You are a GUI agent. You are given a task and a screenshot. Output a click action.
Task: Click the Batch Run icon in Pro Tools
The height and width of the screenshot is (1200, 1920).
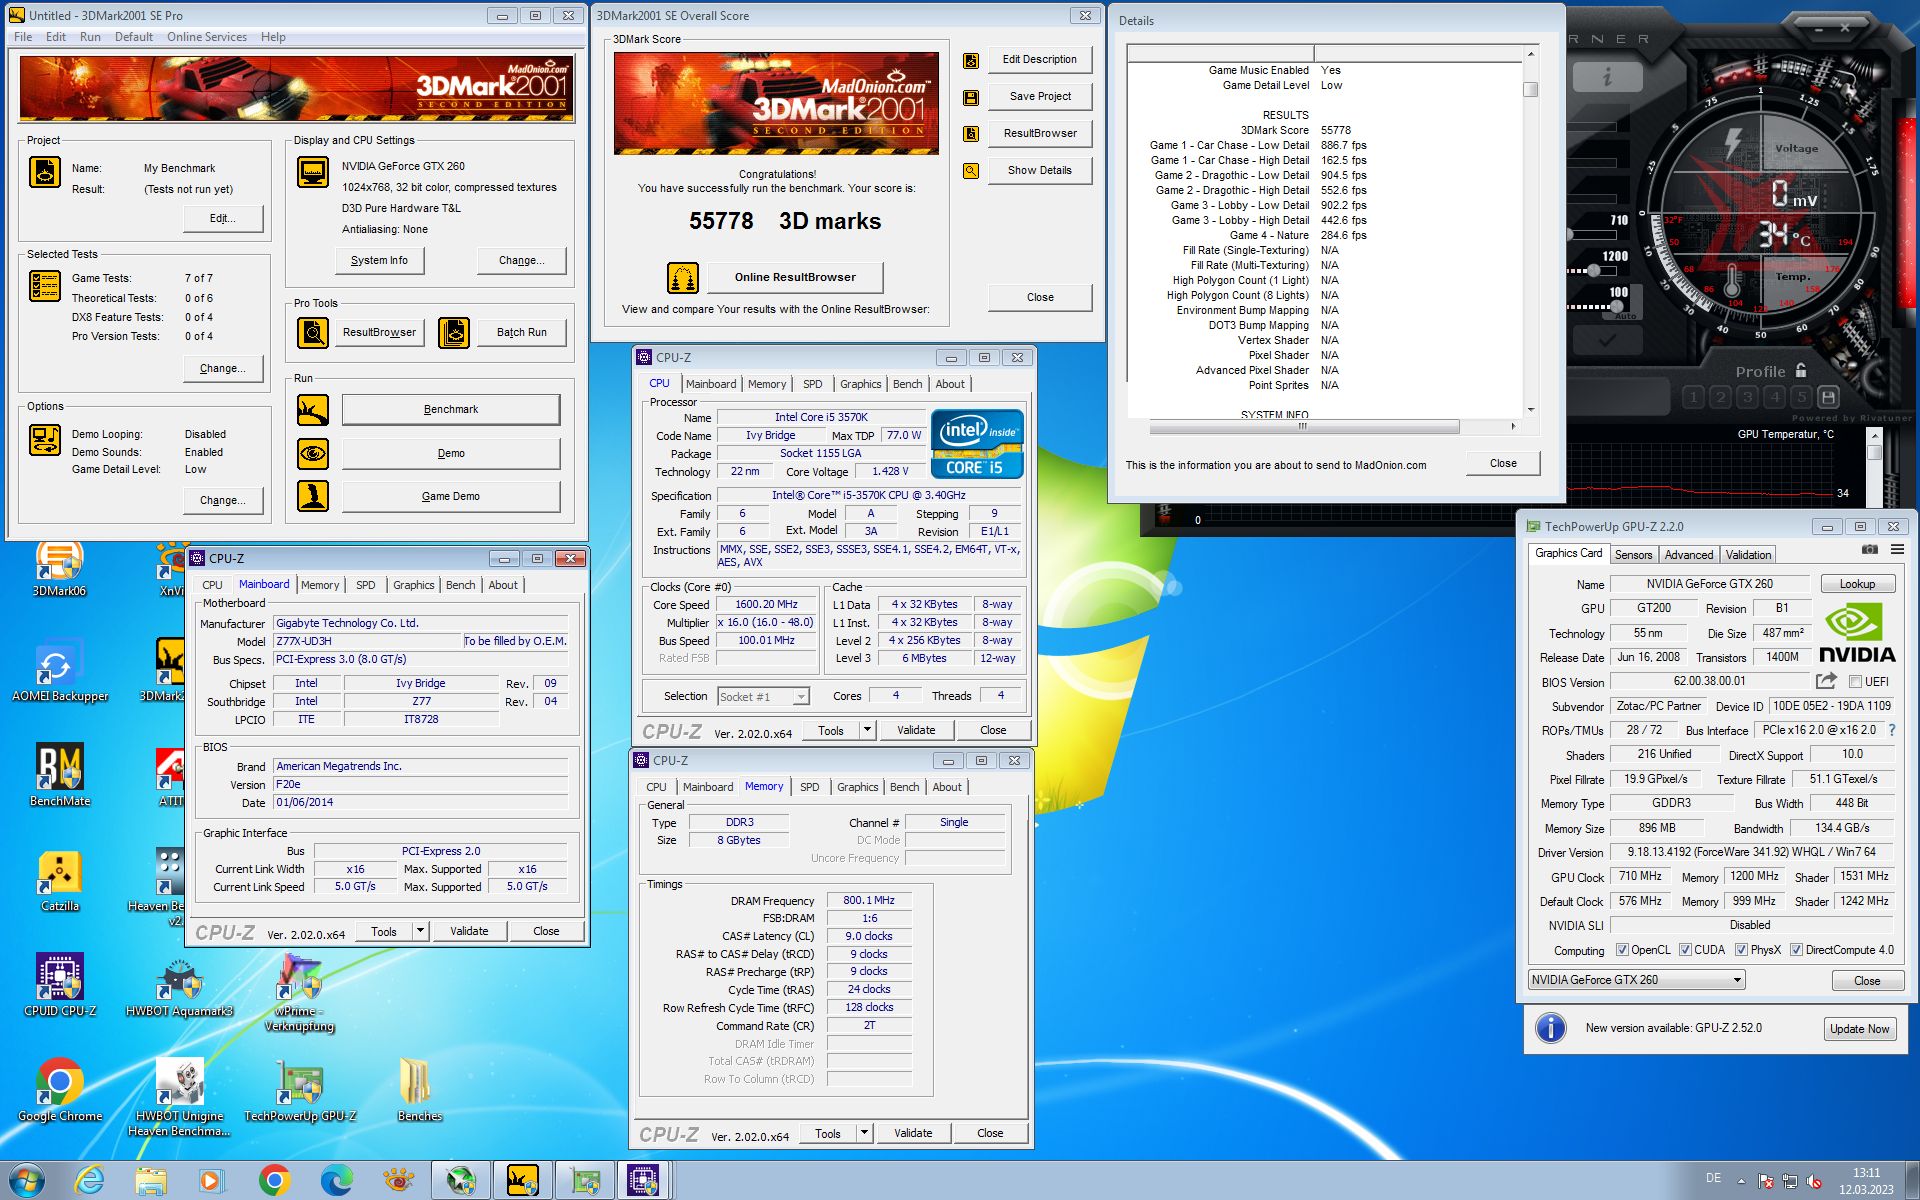point(454,332)
